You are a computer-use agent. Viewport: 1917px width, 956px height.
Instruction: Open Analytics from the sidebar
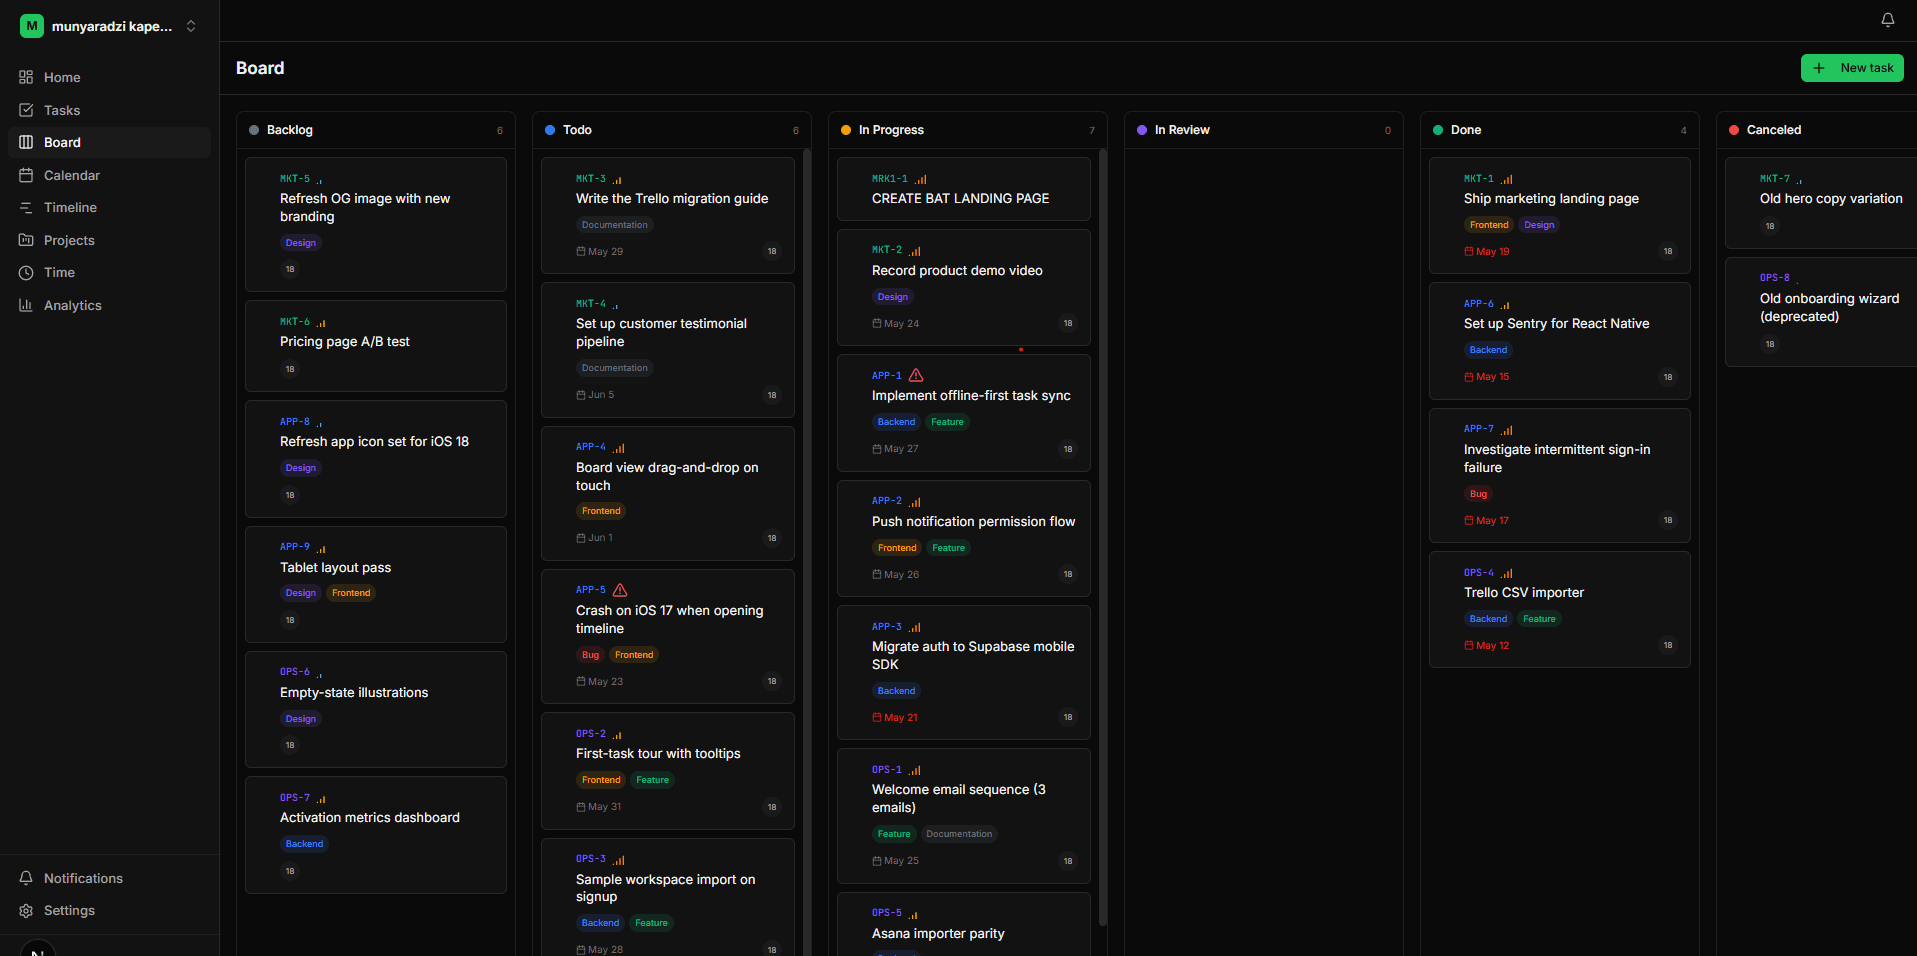click(110, 305)
